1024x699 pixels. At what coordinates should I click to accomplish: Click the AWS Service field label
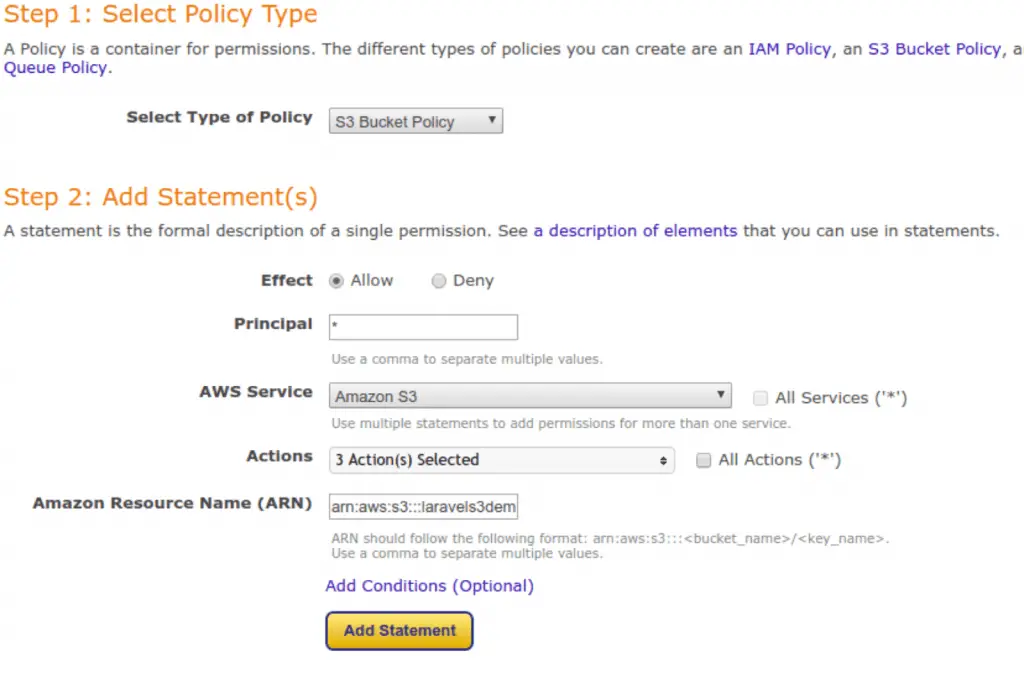(x=255, y=392)
